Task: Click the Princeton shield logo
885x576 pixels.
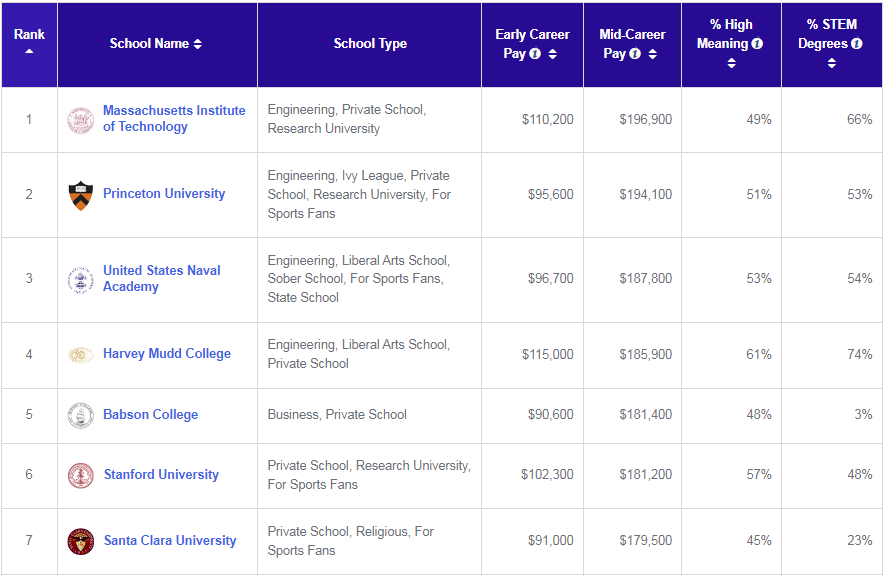Action: (81, 195)
